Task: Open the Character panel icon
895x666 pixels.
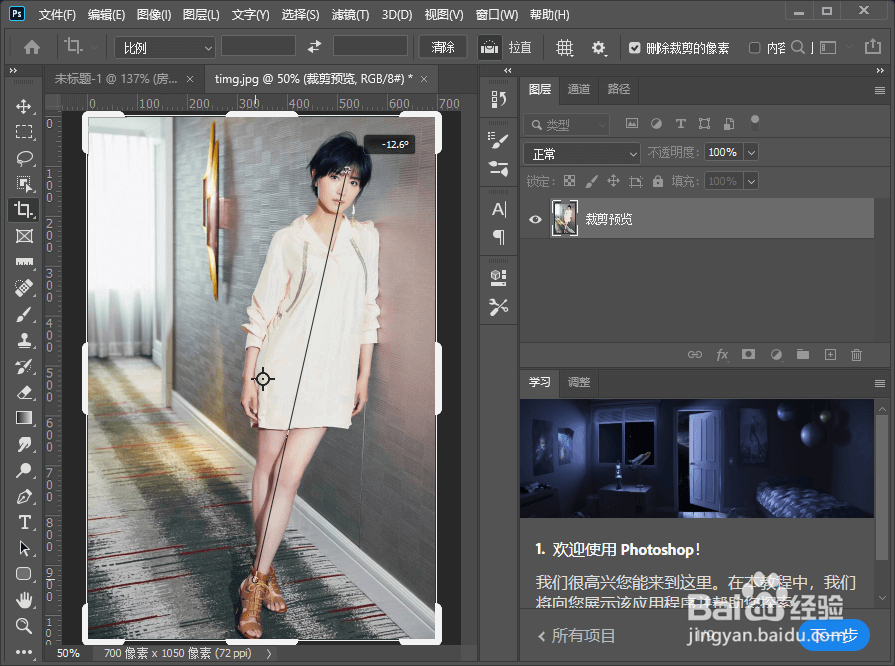Action: pyautogui.click(x=498, y=209)
